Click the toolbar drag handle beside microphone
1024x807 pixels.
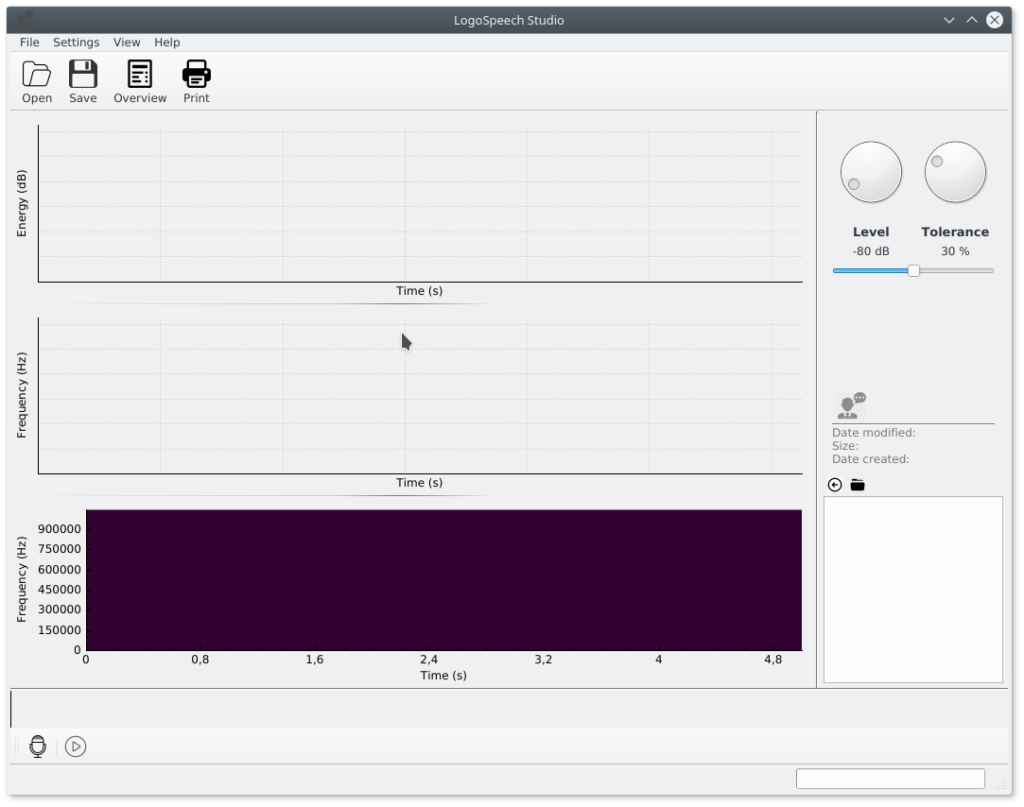tap(17, 746)
